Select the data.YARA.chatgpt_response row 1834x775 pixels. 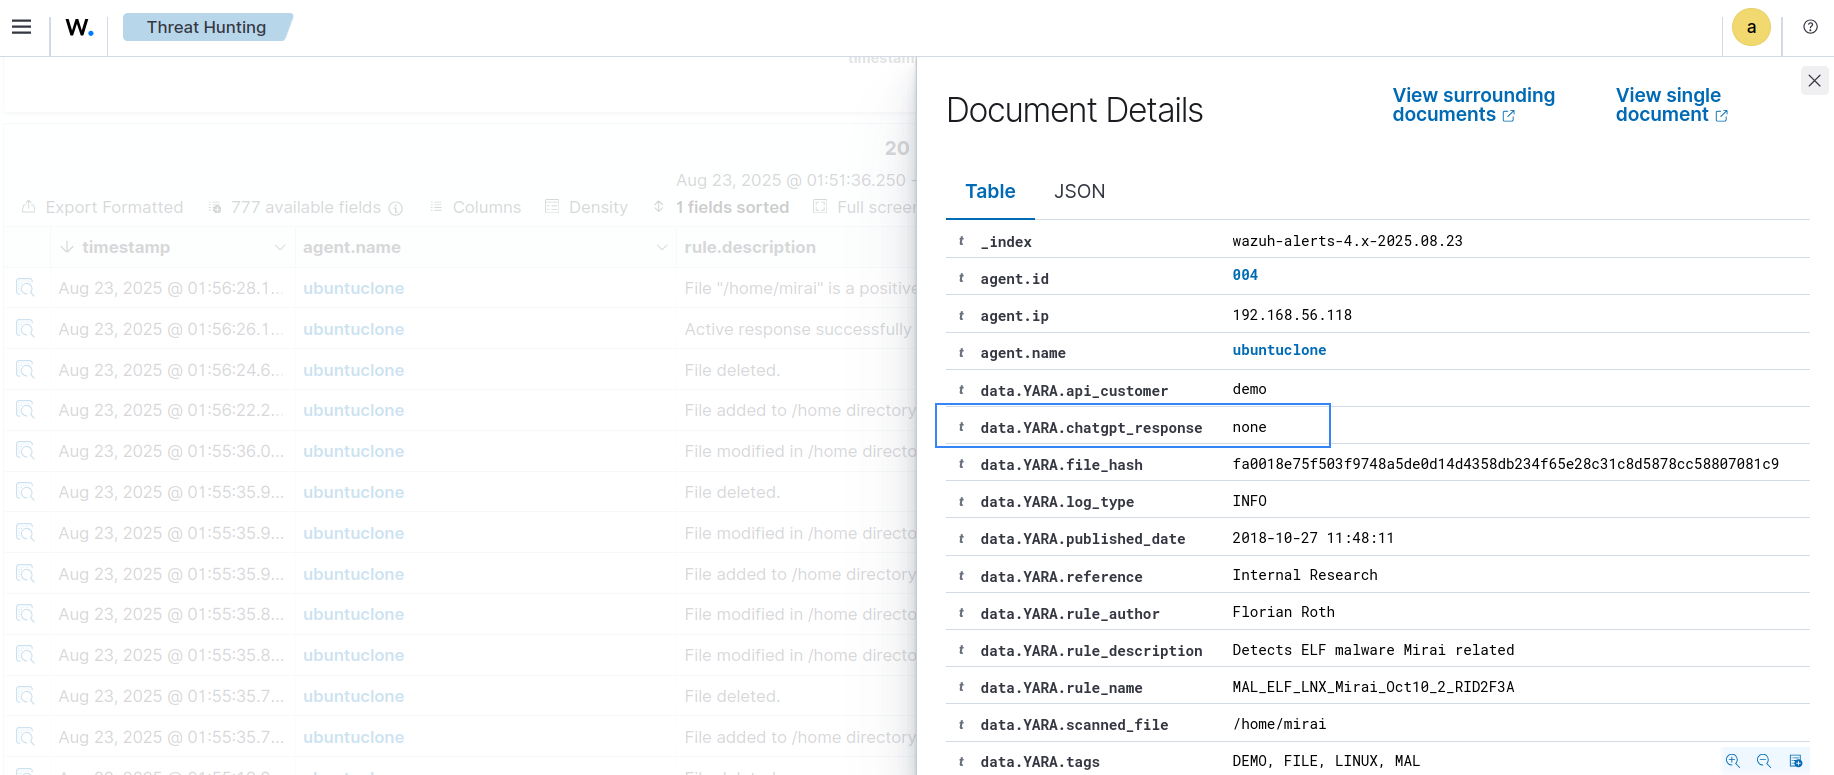point(1132,427)
